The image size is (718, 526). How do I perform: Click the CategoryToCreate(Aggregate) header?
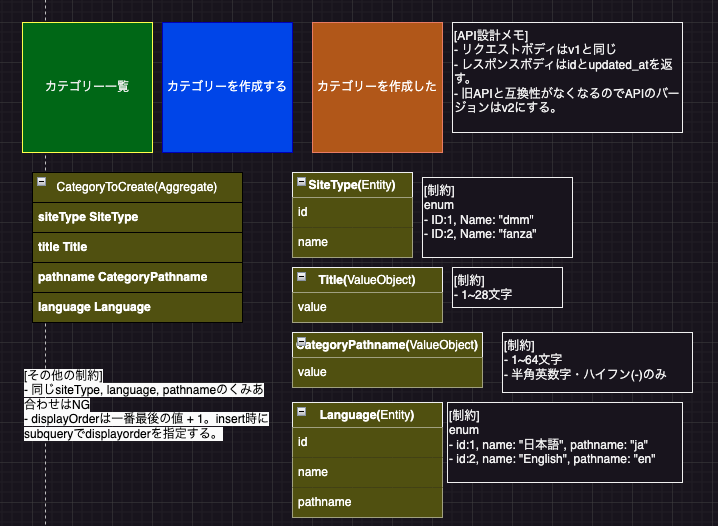click(x=136, y=187)
